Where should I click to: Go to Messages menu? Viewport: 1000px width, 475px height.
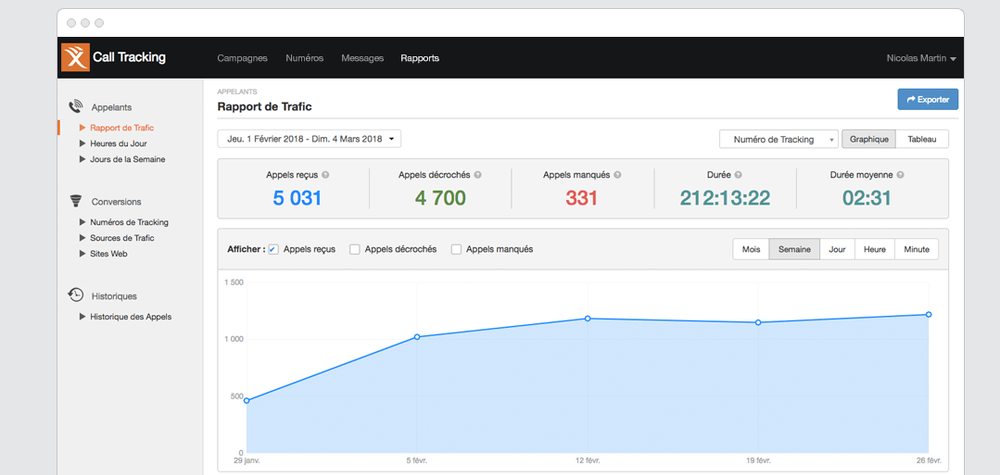[x=362, y=58]
